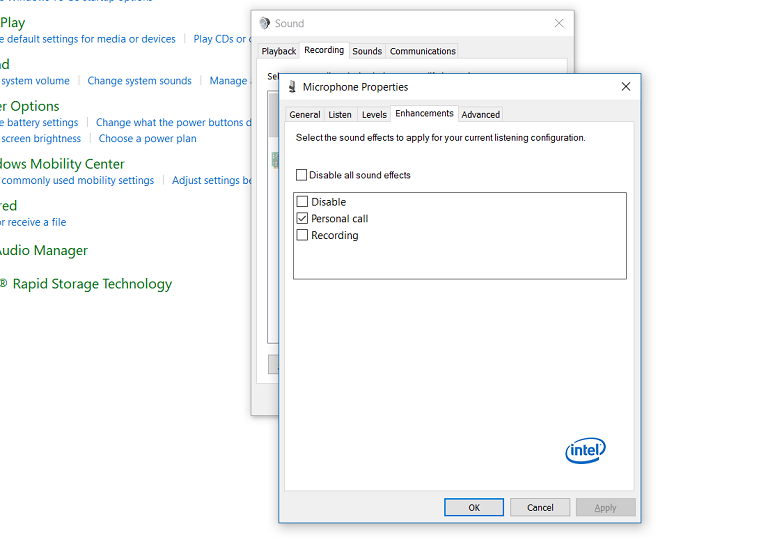Open Choose a power plan link

(x=147, y=139)
